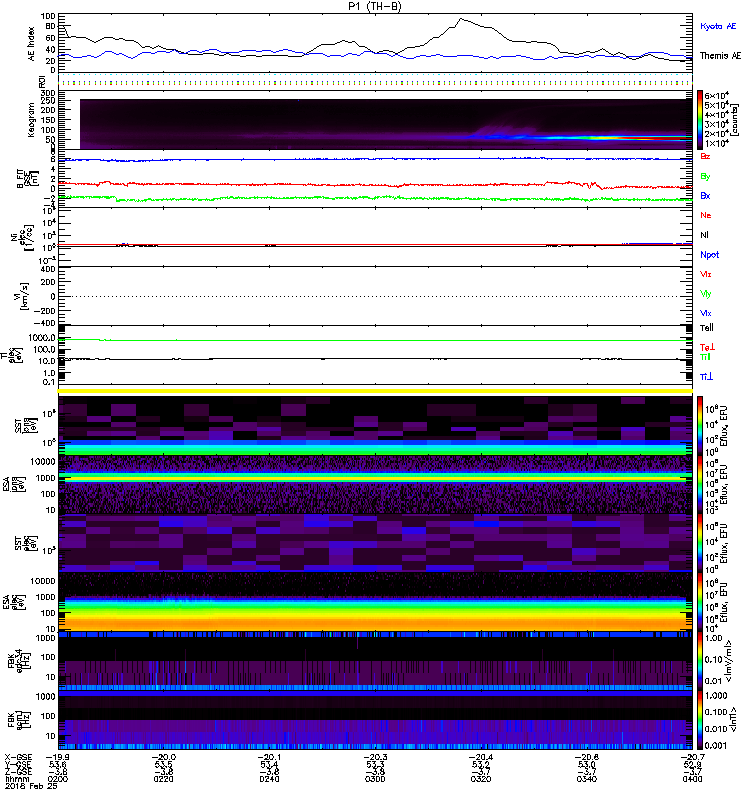Click the X-GSE value -20.3
Image resolution: width=750 pixels, height=800 pixels.
point(375,757)
